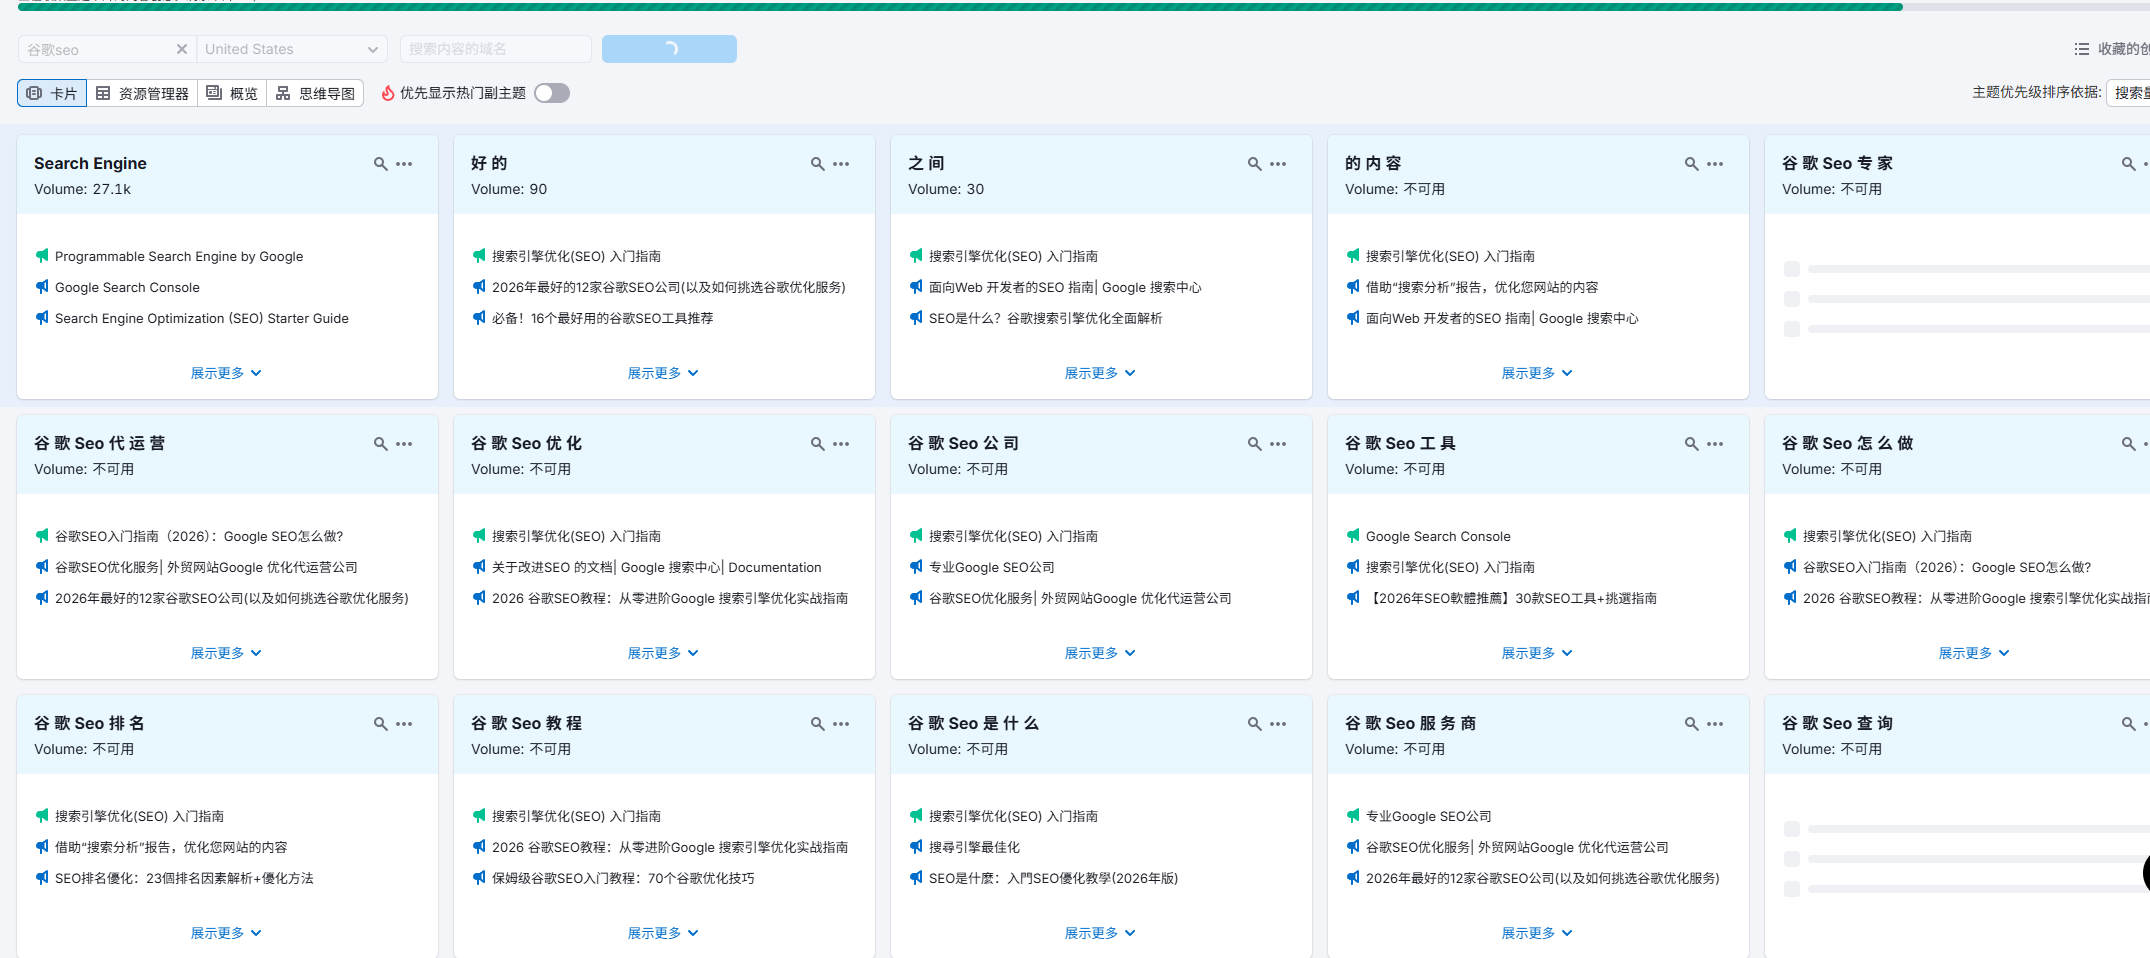Open Google Search Console link in Search Engine card
Screen dimensions: 2150x958
(127, 288)
